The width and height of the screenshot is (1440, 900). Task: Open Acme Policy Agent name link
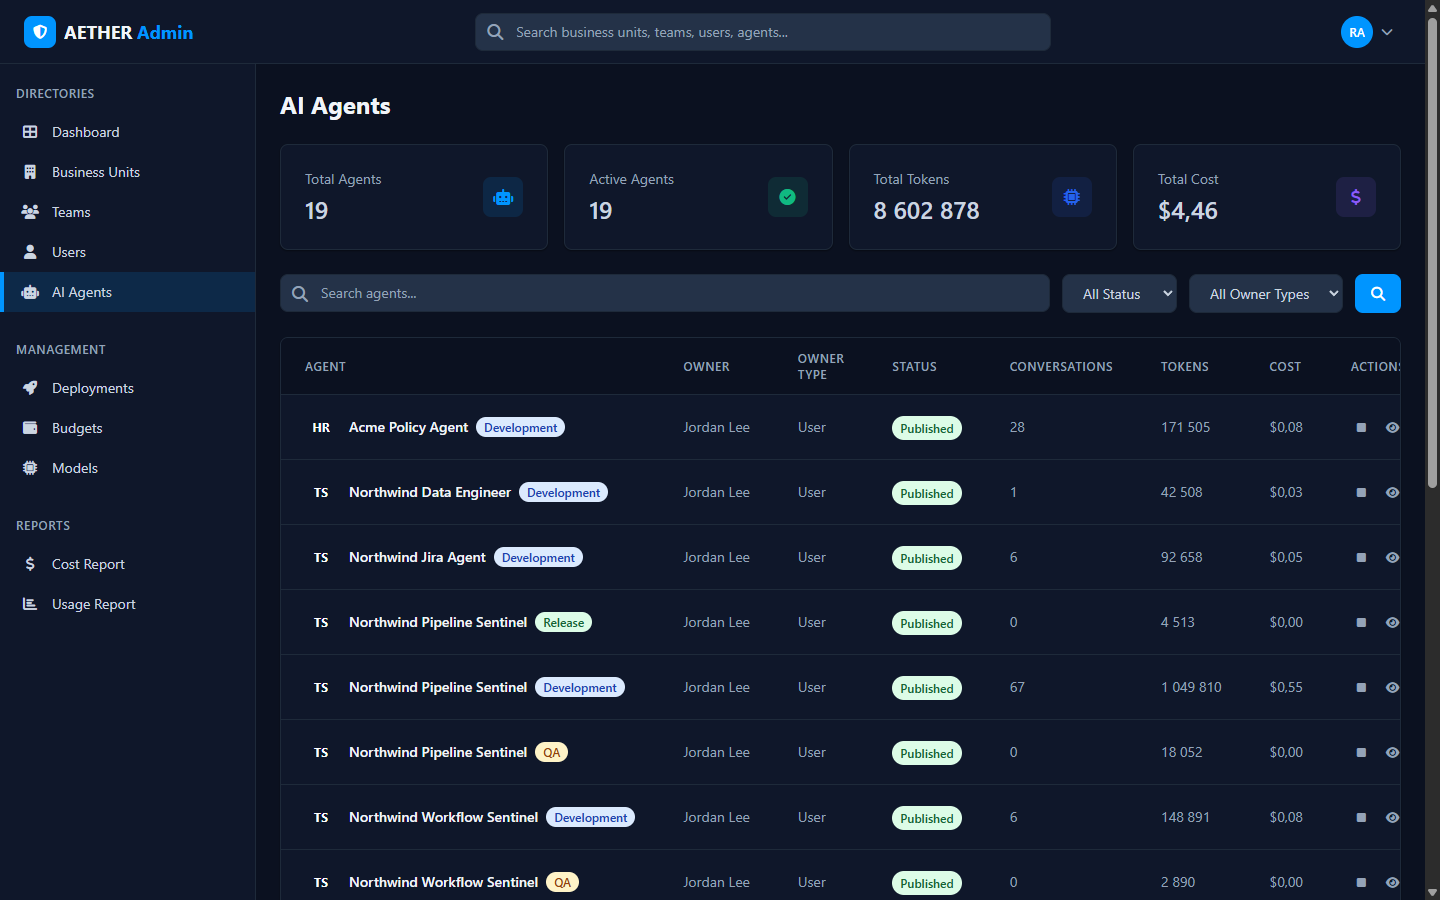pos(408,427)
